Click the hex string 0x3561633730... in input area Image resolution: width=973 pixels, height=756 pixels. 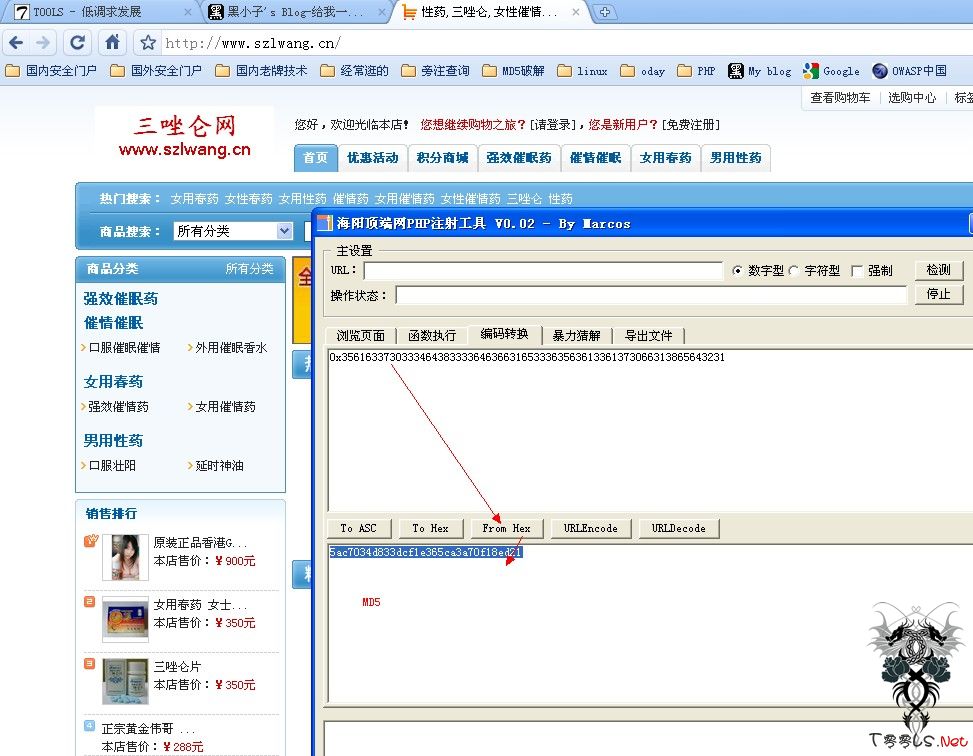pos(527,357)
